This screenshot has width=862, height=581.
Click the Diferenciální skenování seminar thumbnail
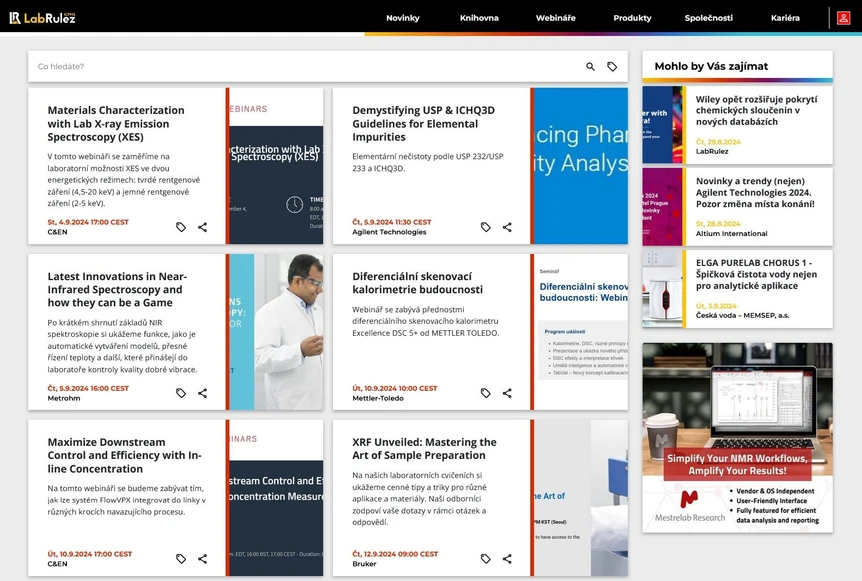tap(581, 332)
